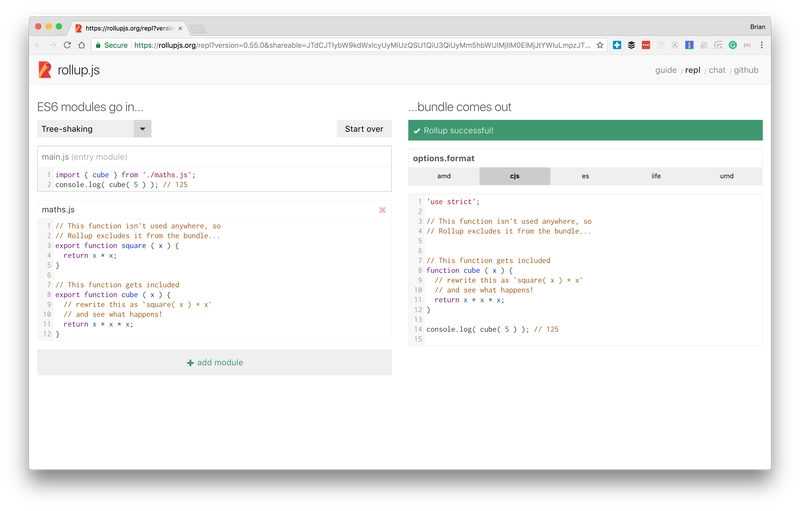Select the es output format
The width and height of the screenshot is (800, 511).
click(585, 176)
